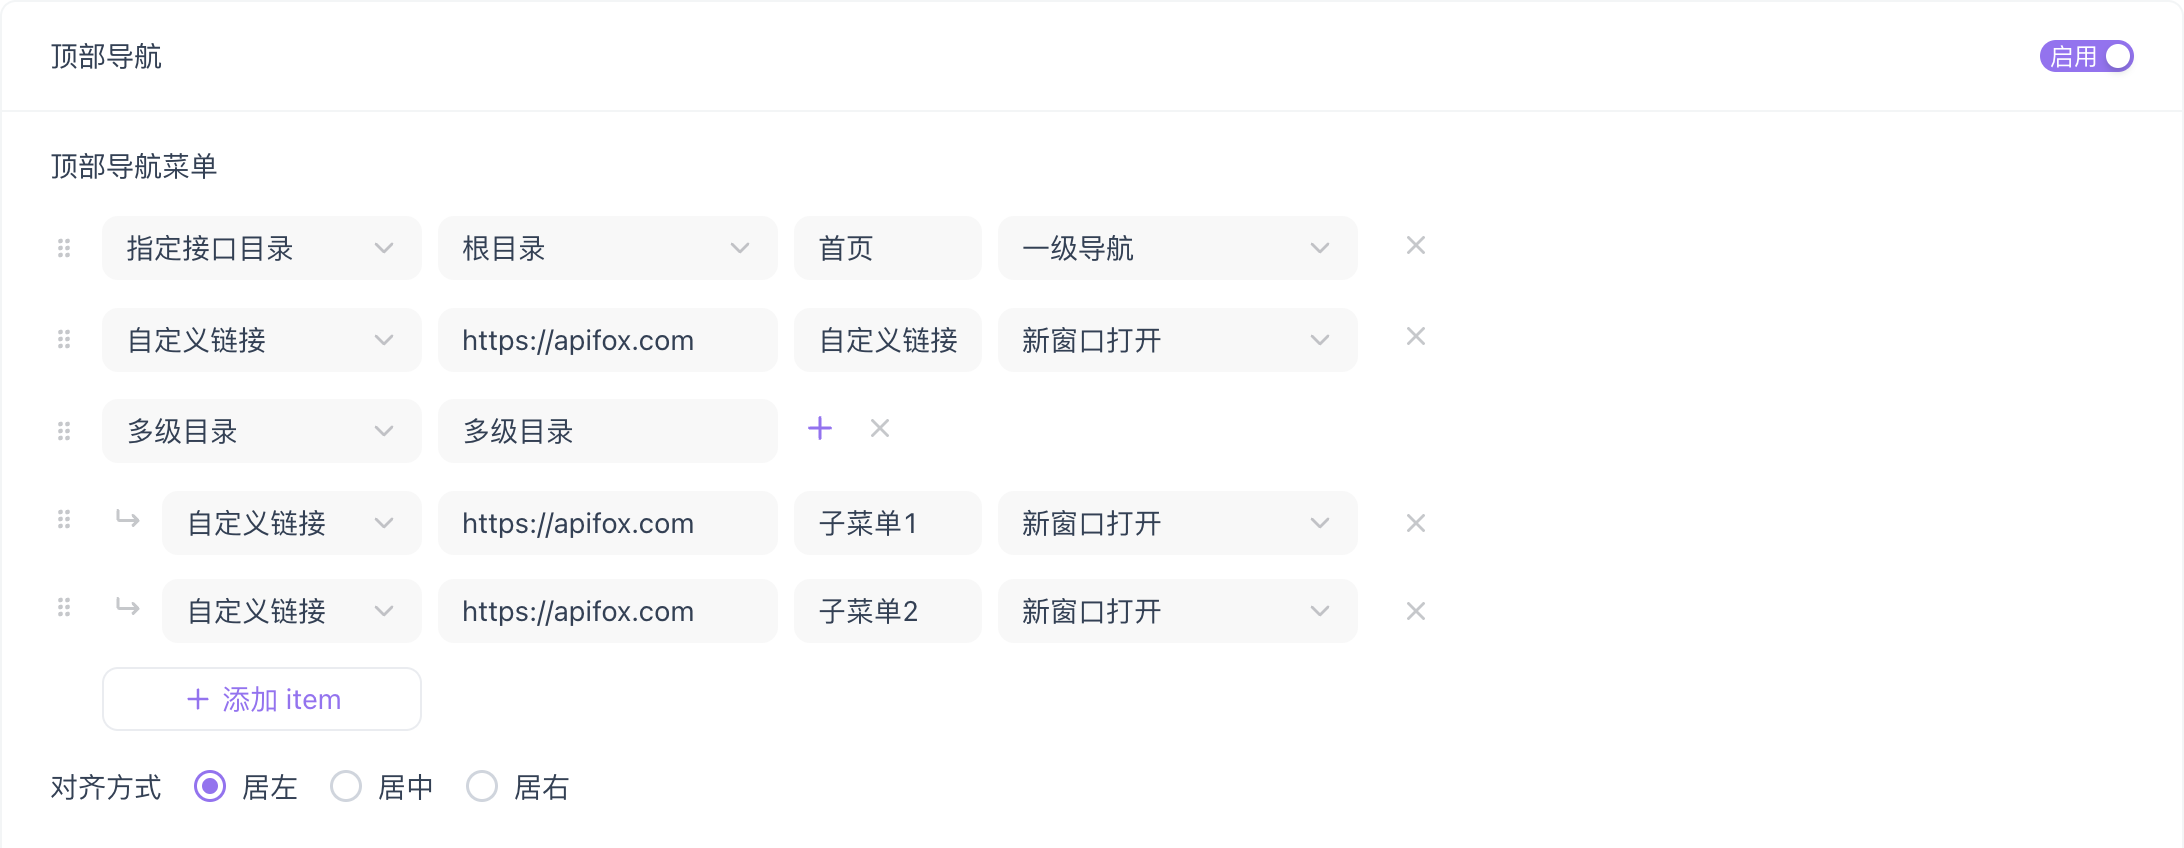Viewport: 2184px width, 848px height.
Task: Remove the 首页 navigation item via X icon
Action: tap(1415, 245)
